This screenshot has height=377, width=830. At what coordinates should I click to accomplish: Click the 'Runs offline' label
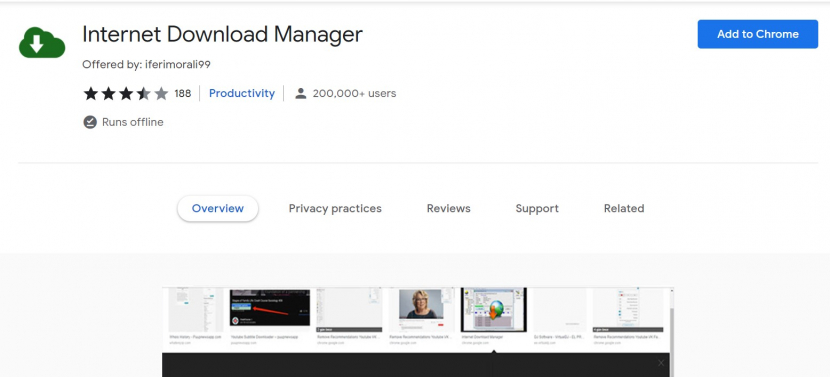pyautogui.click(x=132, y=122)
